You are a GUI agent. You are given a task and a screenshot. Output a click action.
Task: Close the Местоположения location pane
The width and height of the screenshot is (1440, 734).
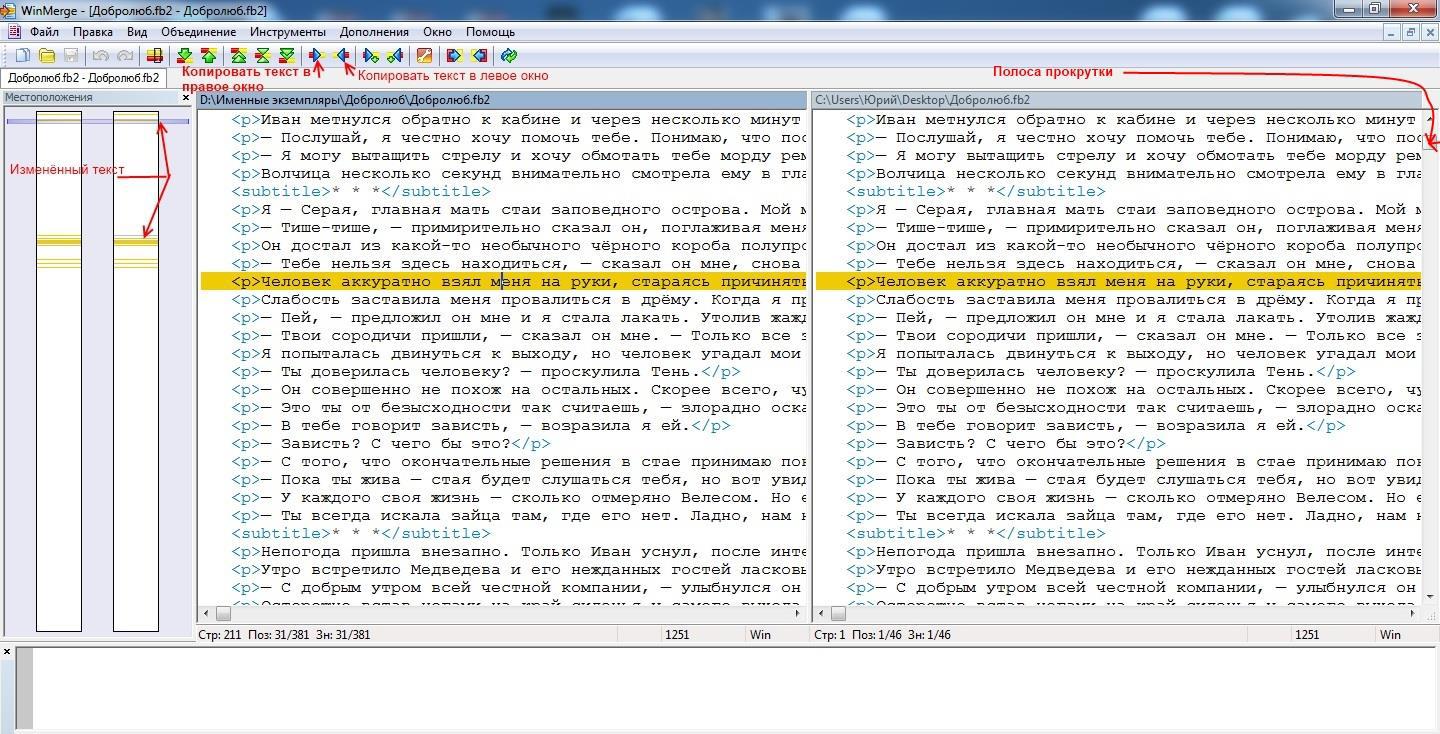click(x=186, y=98)
